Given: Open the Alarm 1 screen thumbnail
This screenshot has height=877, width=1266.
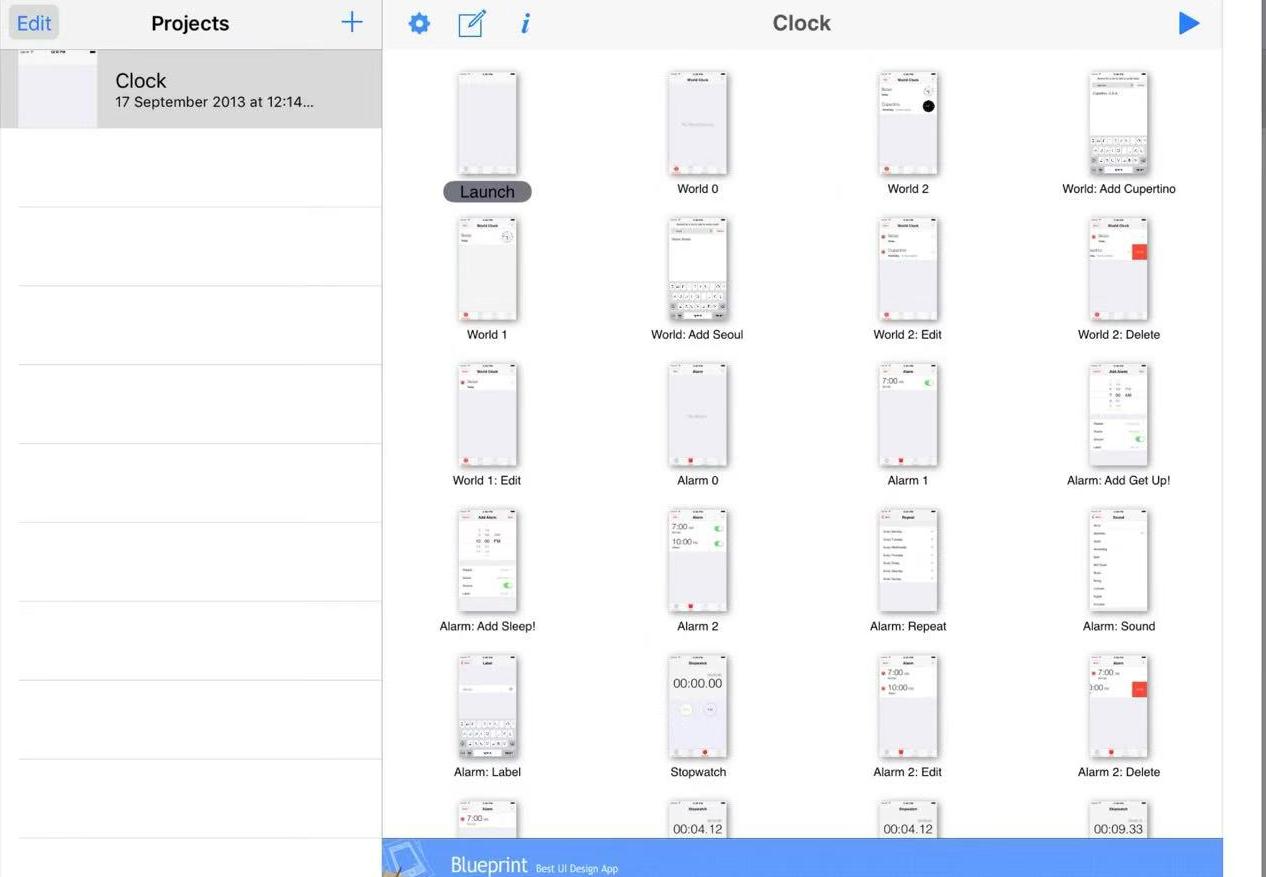Looking at the screenshot, I should [908, 414].
